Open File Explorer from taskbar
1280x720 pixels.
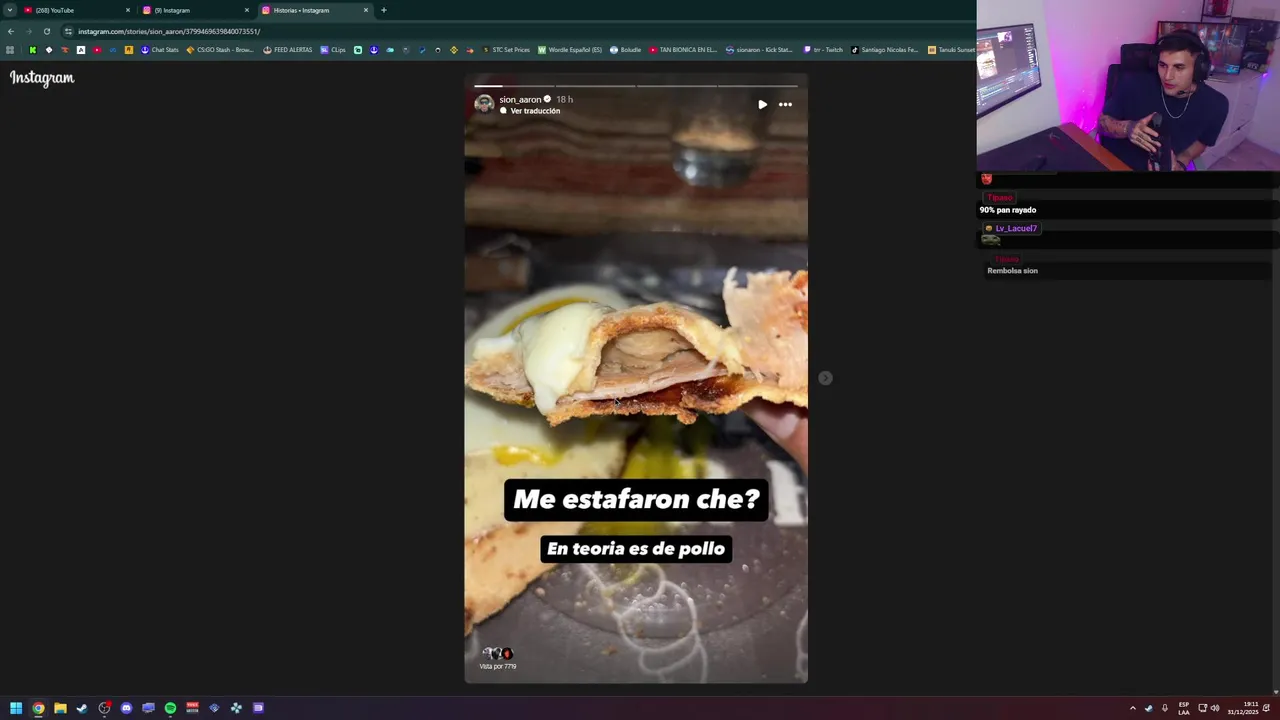click(60, 708)
